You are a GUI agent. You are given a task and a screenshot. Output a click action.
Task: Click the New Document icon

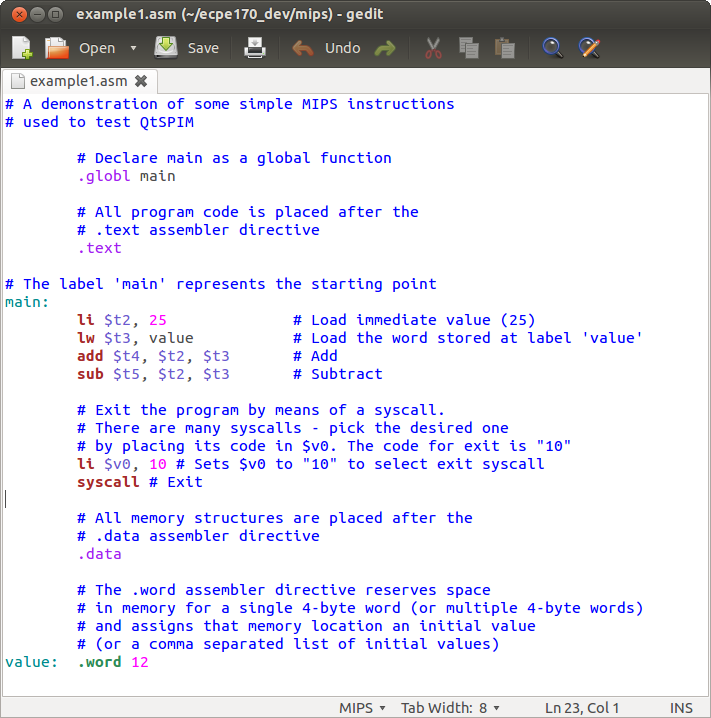coord(22,48)
